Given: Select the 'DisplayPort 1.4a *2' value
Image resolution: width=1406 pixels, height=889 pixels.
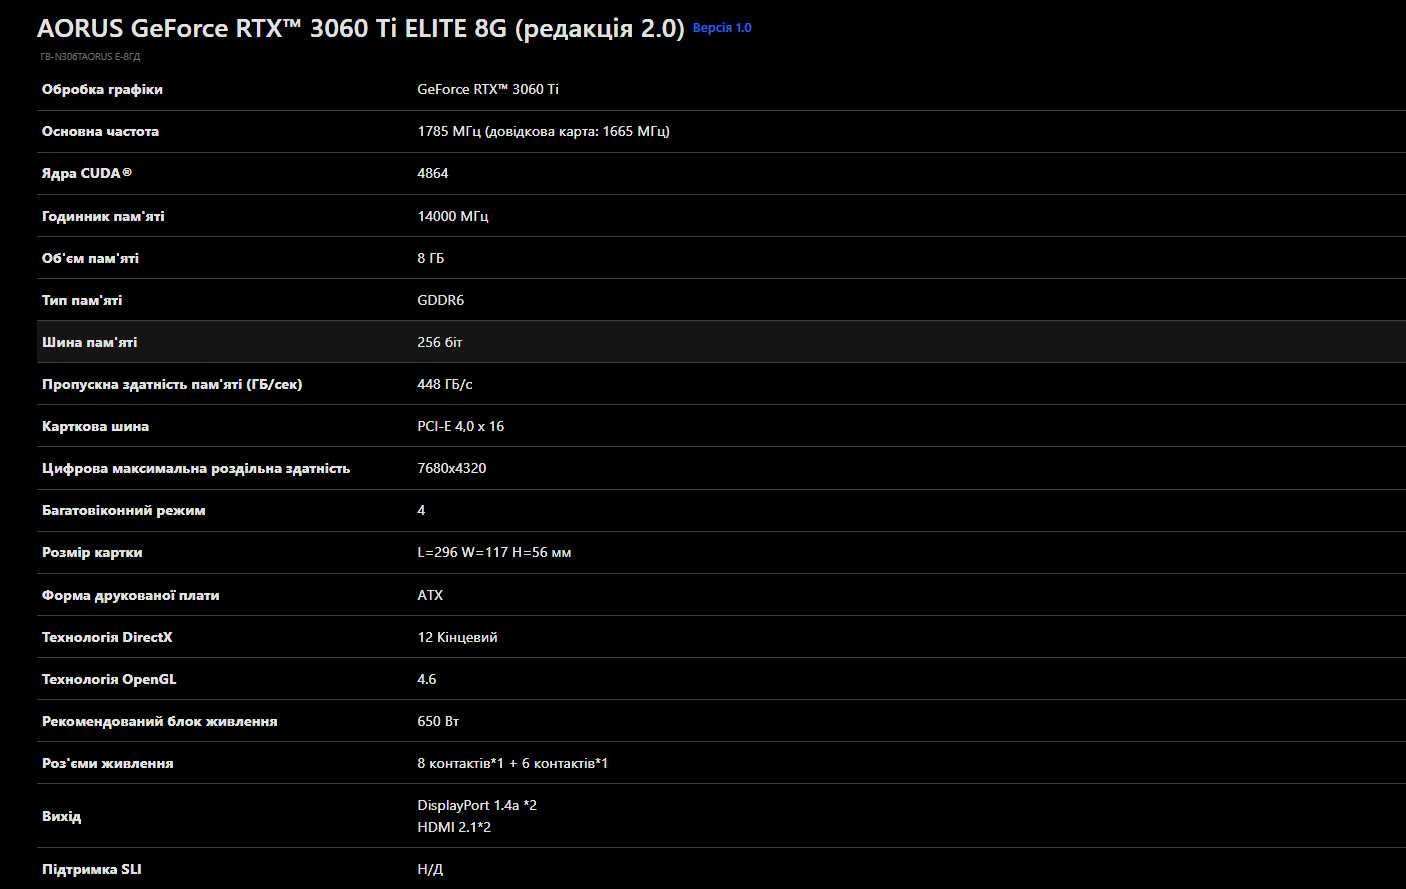Looking at the screenshot, I should click(477, 805).
